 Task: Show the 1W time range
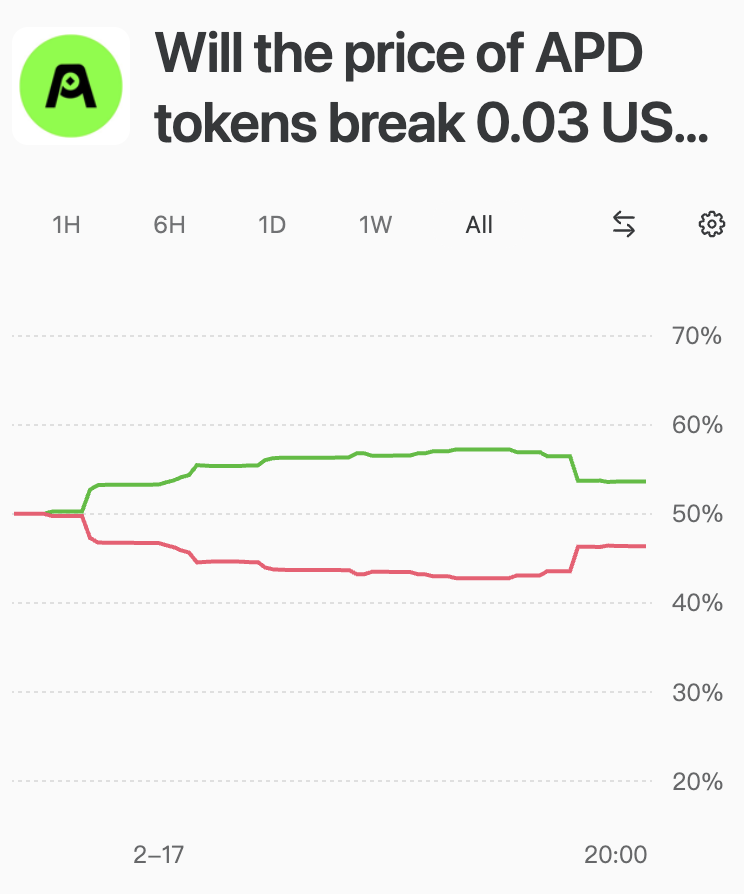375,225
